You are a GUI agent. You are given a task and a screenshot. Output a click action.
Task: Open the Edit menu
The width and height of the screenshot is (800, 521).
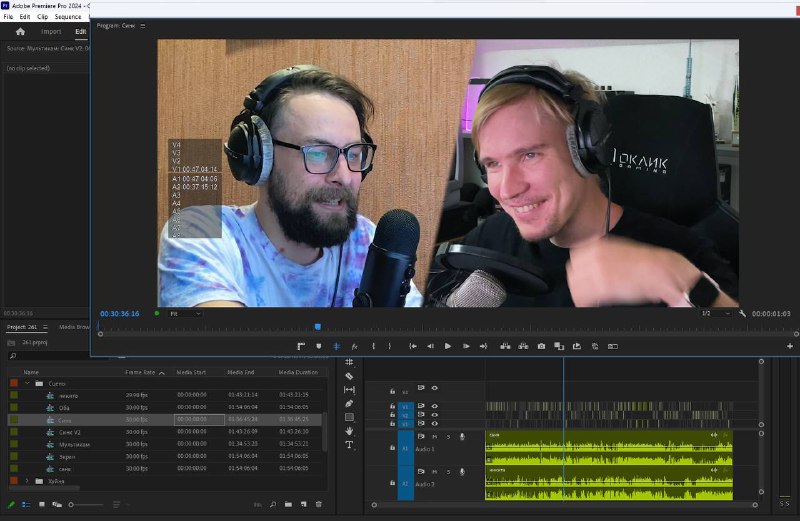tap(24, 17)
